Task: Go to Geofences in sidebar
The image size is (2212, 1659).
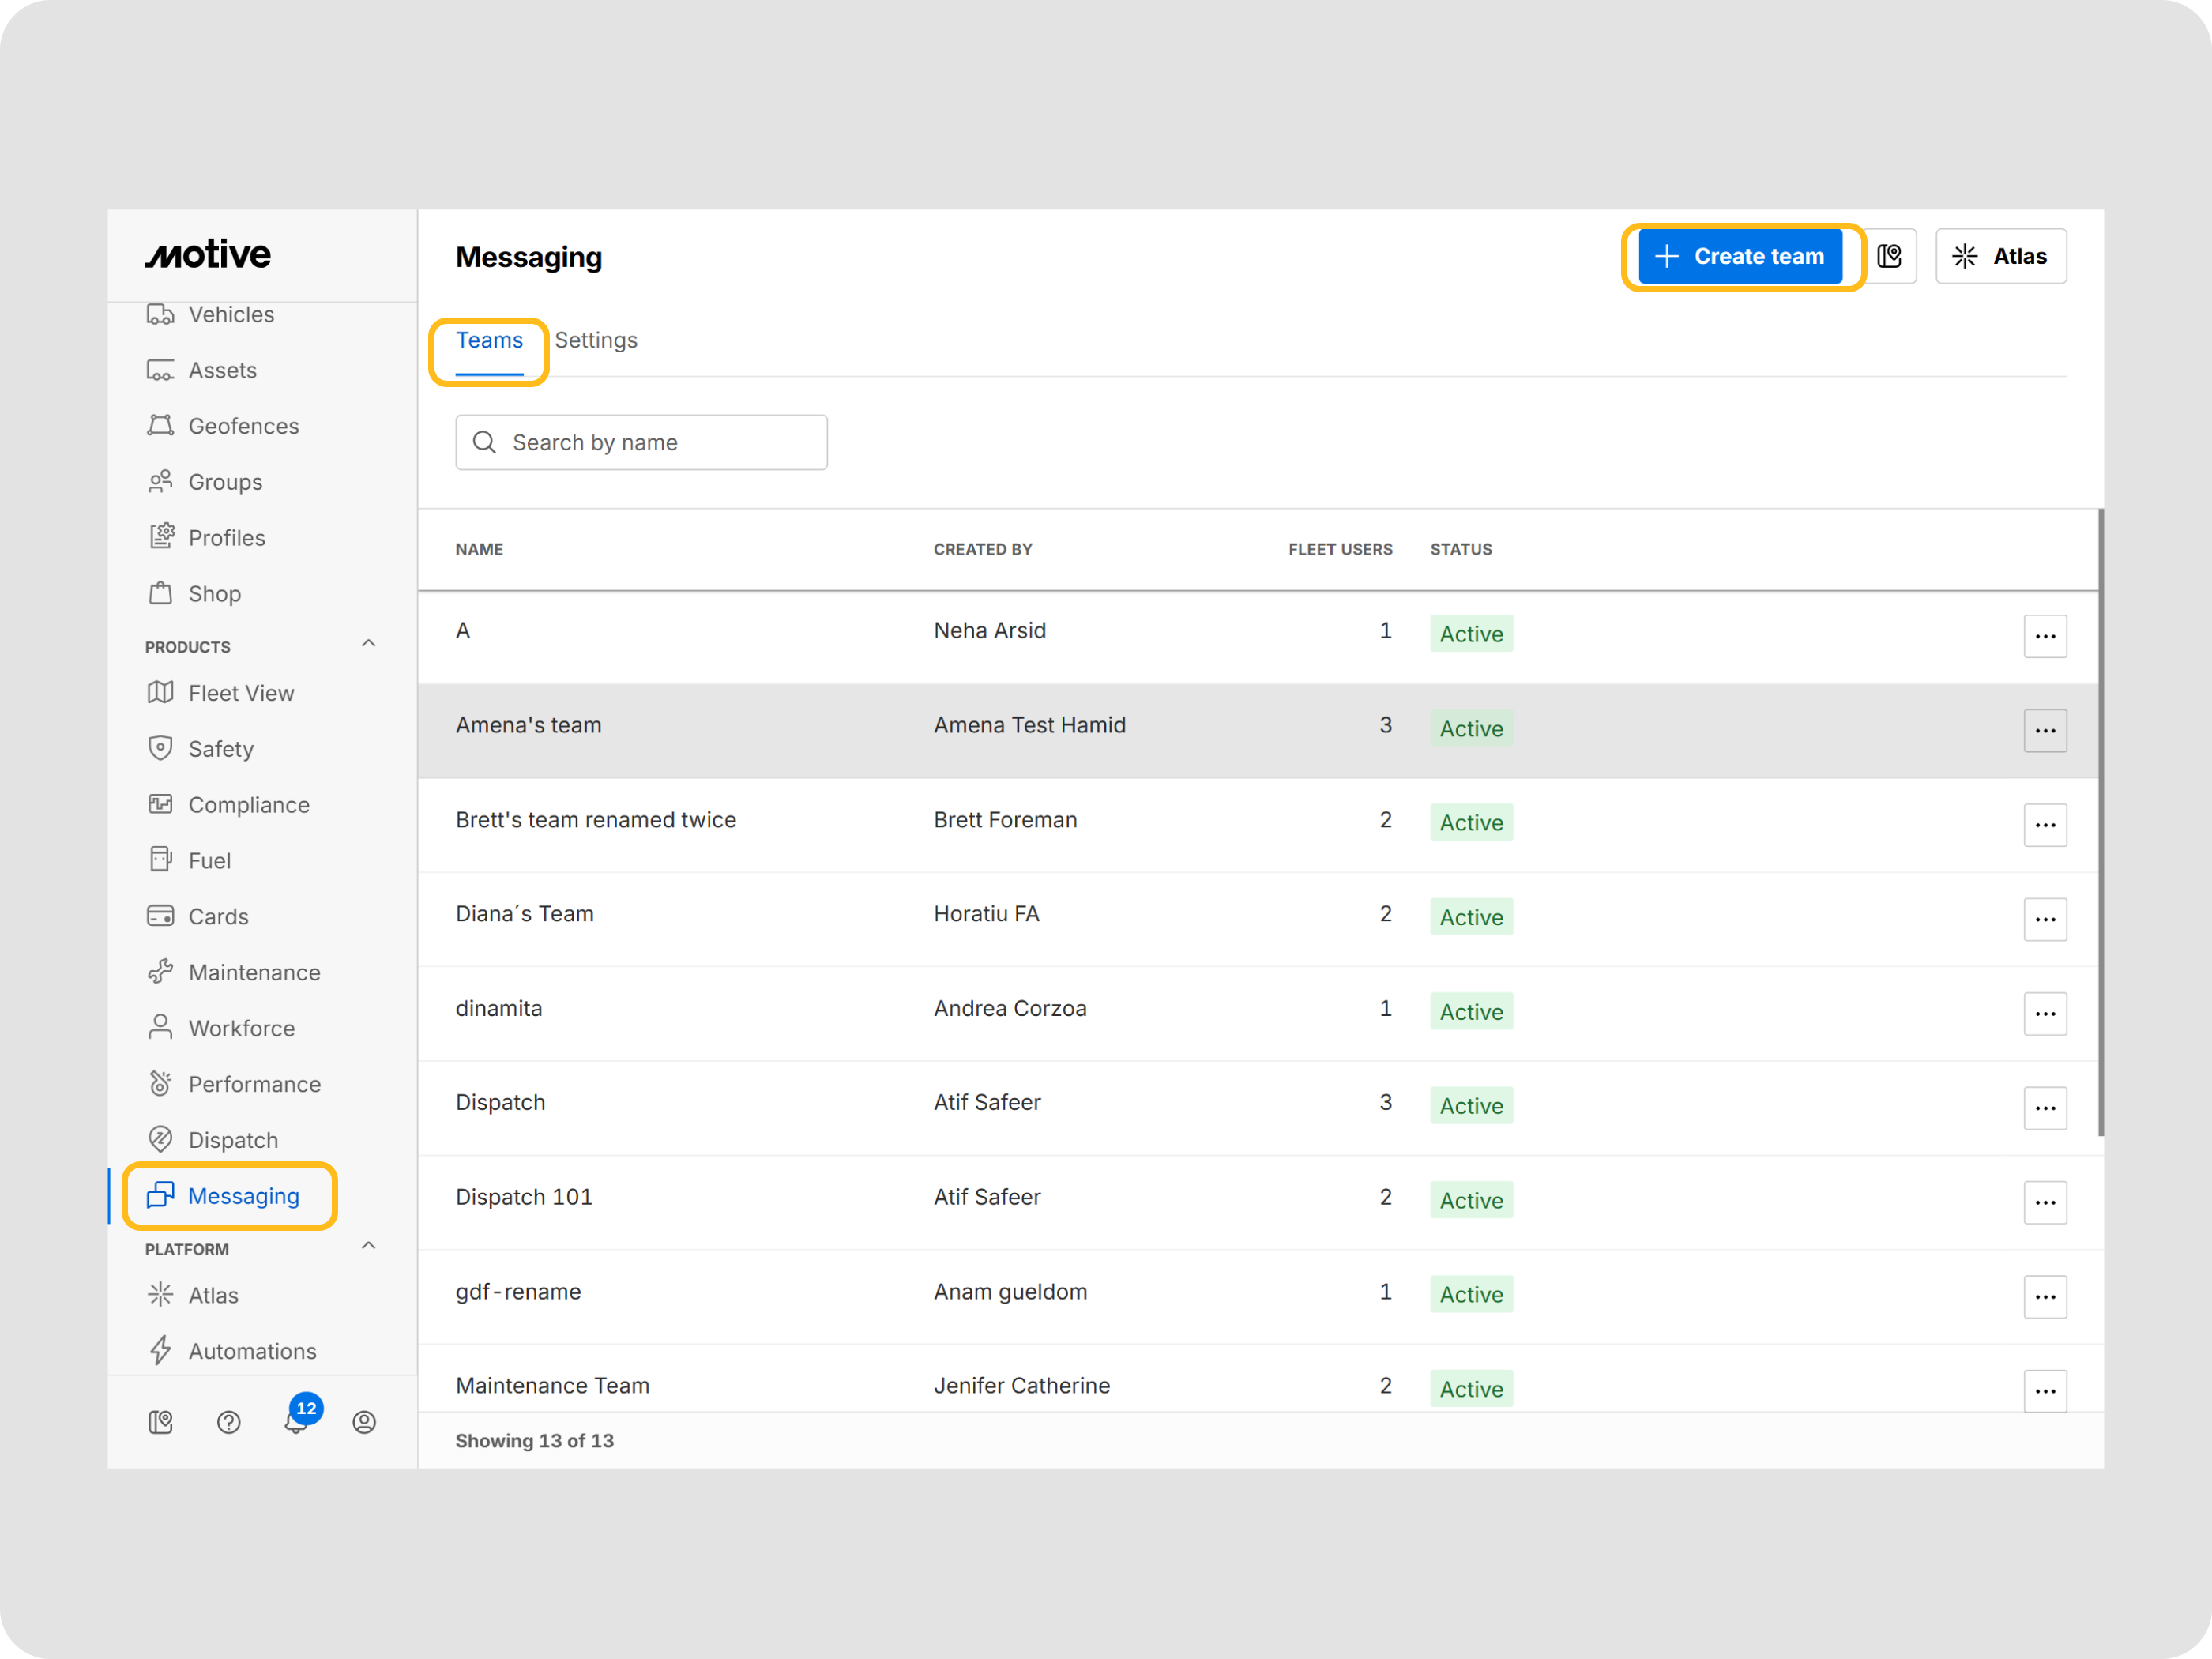Action: point(223,426)
